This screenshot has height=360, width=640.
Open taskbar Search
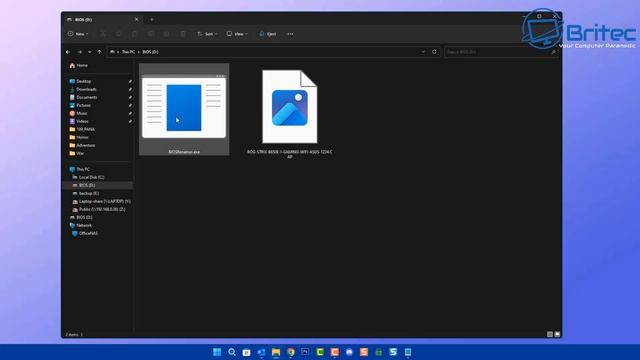coord(232,352)
